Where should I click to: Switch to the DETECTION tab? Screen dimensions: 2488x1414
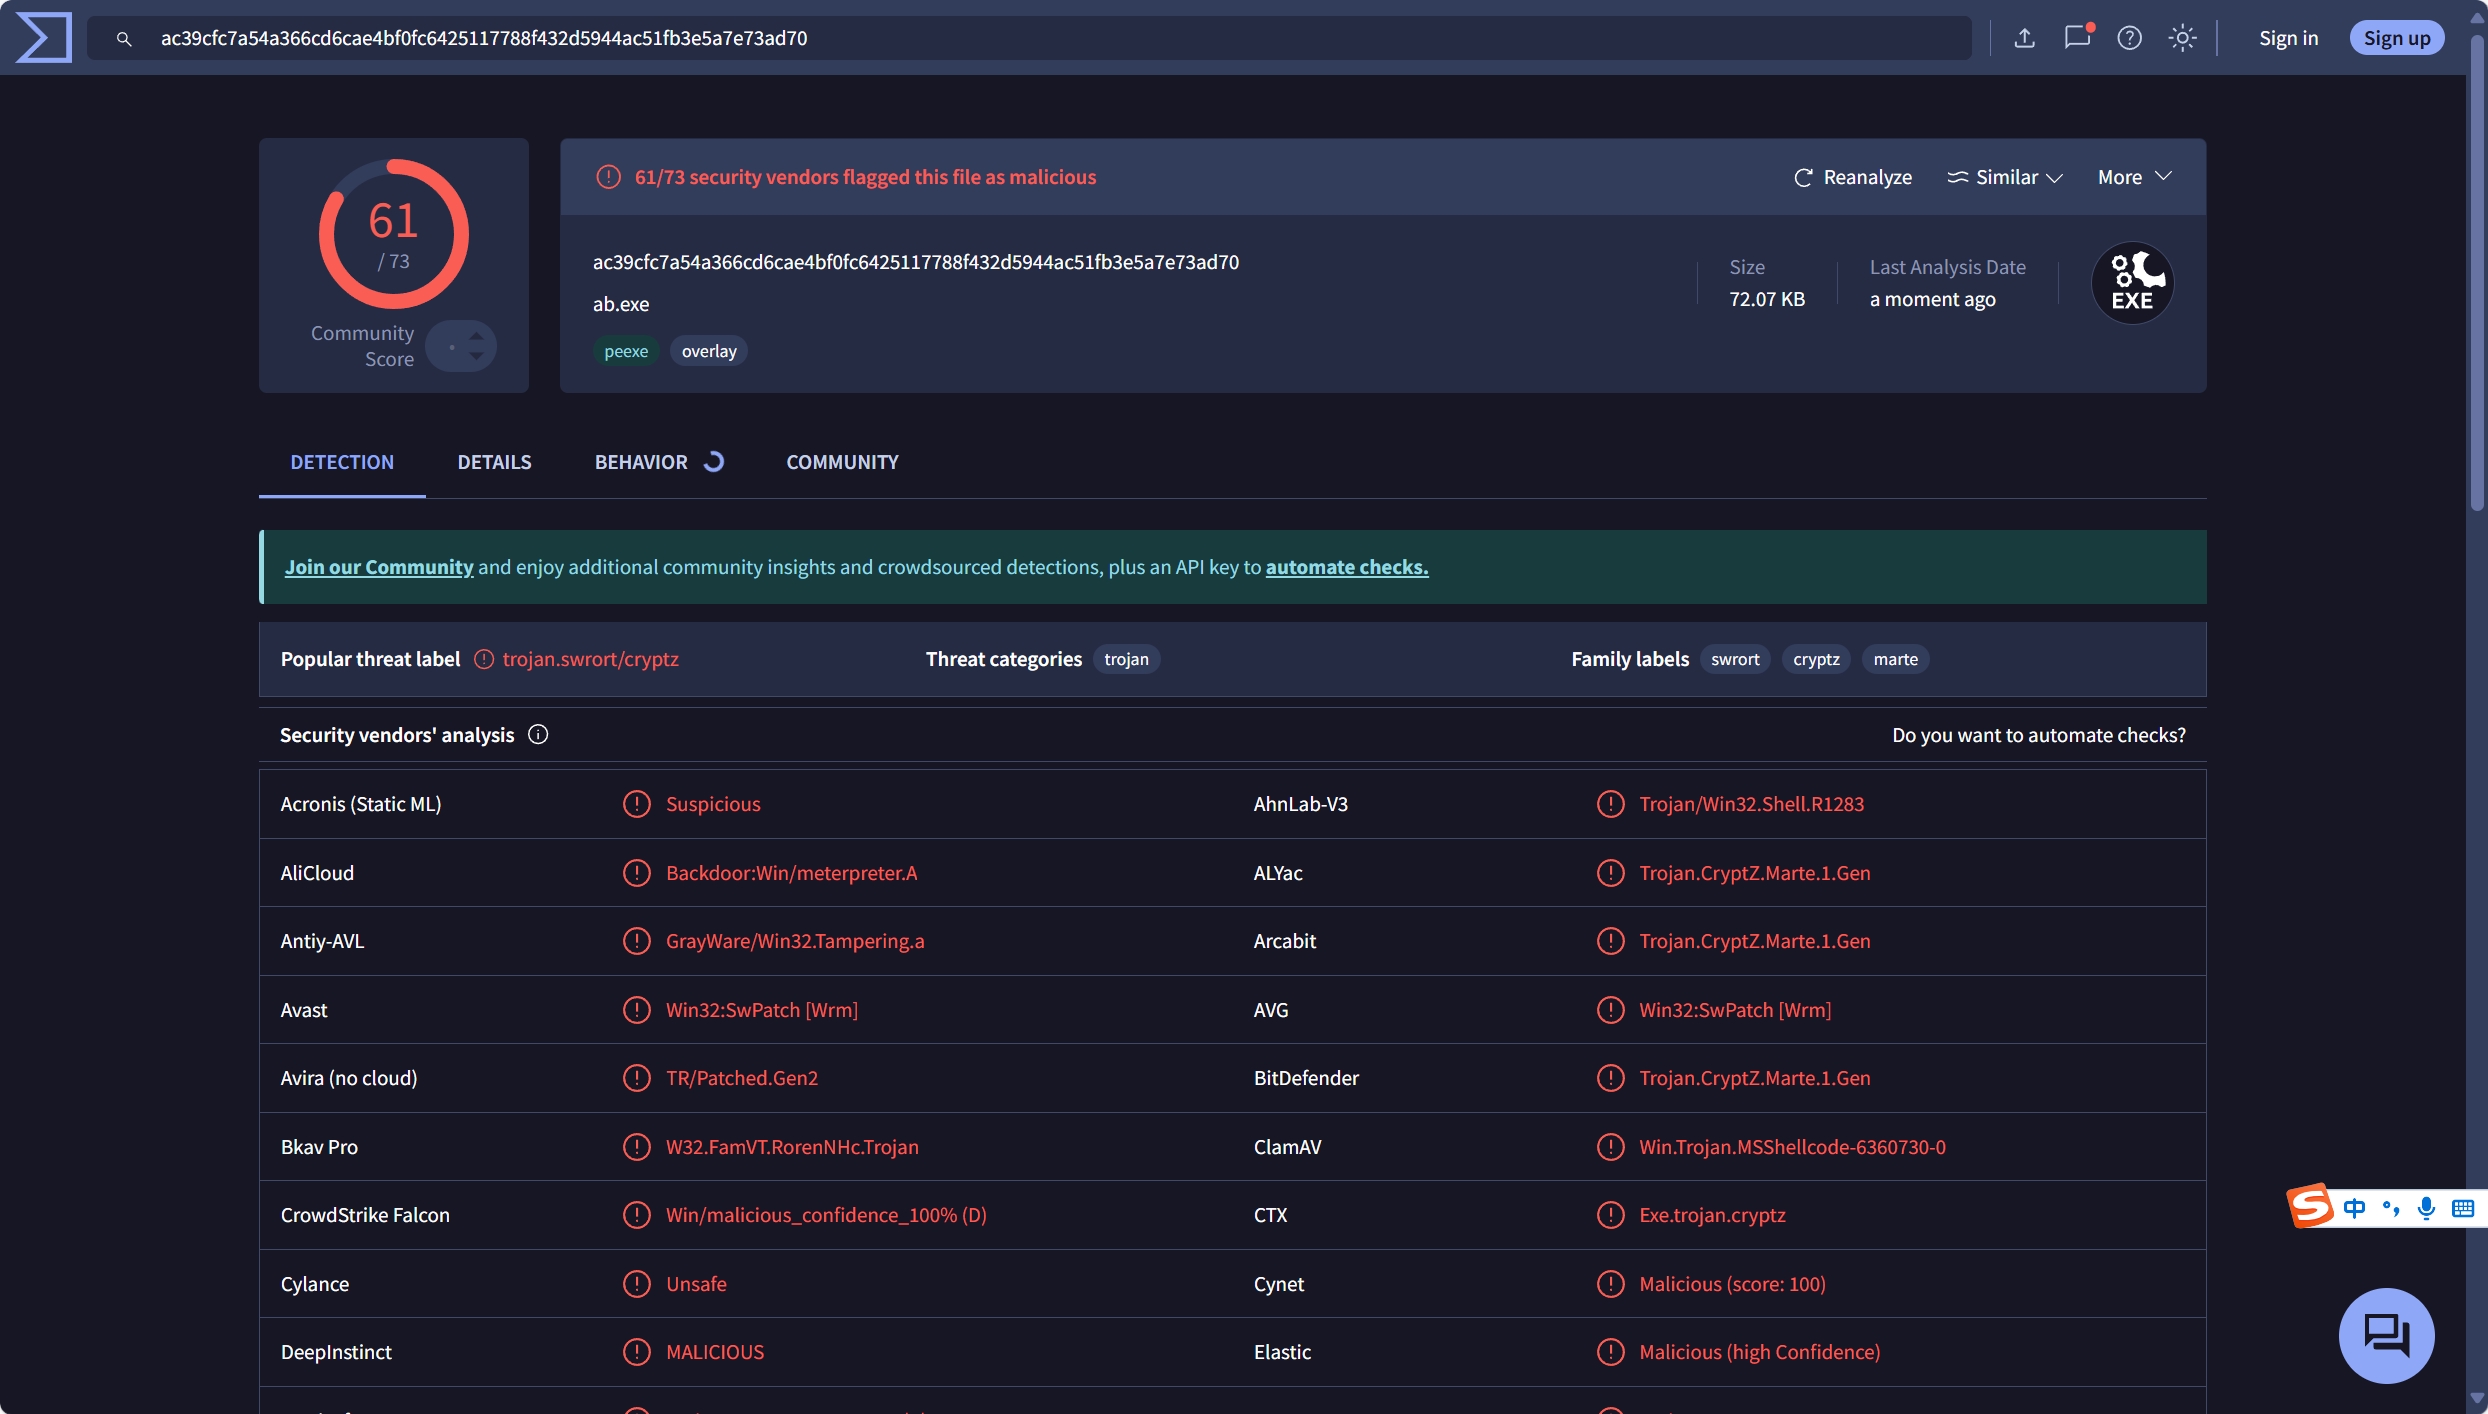342,462
